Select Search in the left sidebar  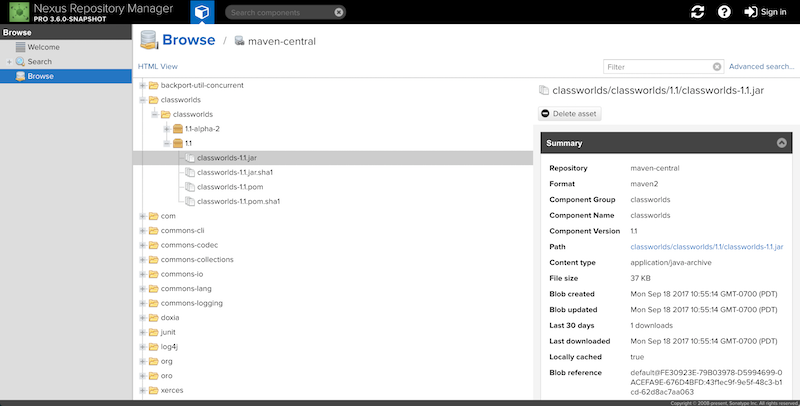[42, 62]
